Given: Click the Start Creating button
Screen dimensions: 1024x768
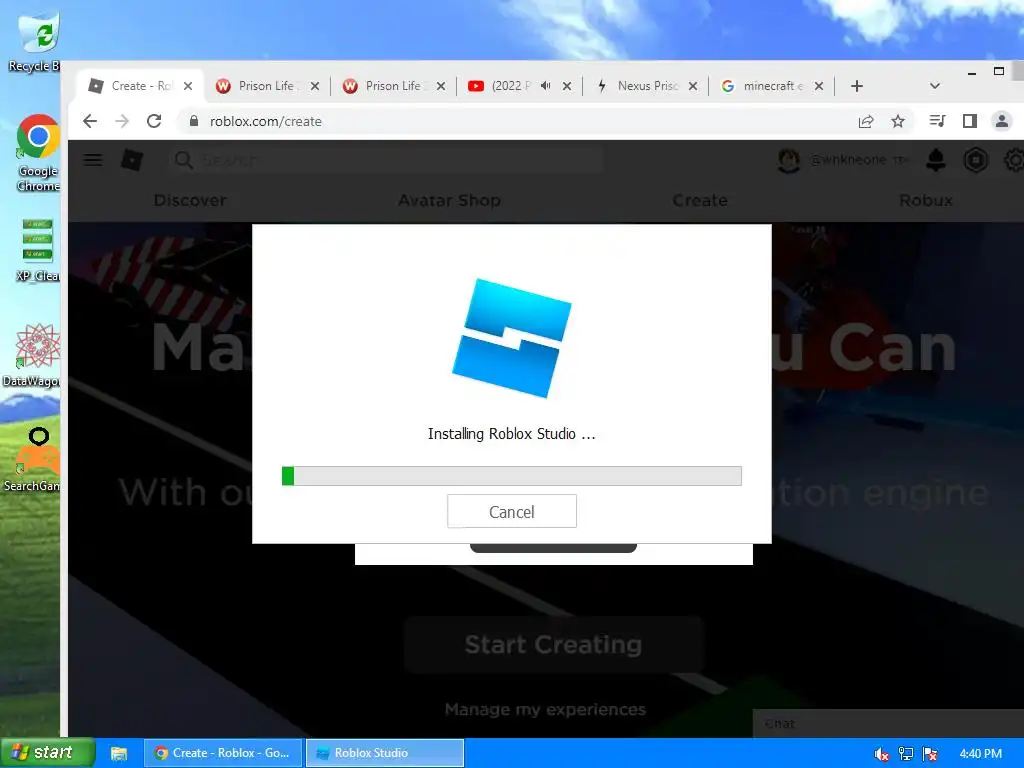Looking at the screenshot, I should (553, 645).
